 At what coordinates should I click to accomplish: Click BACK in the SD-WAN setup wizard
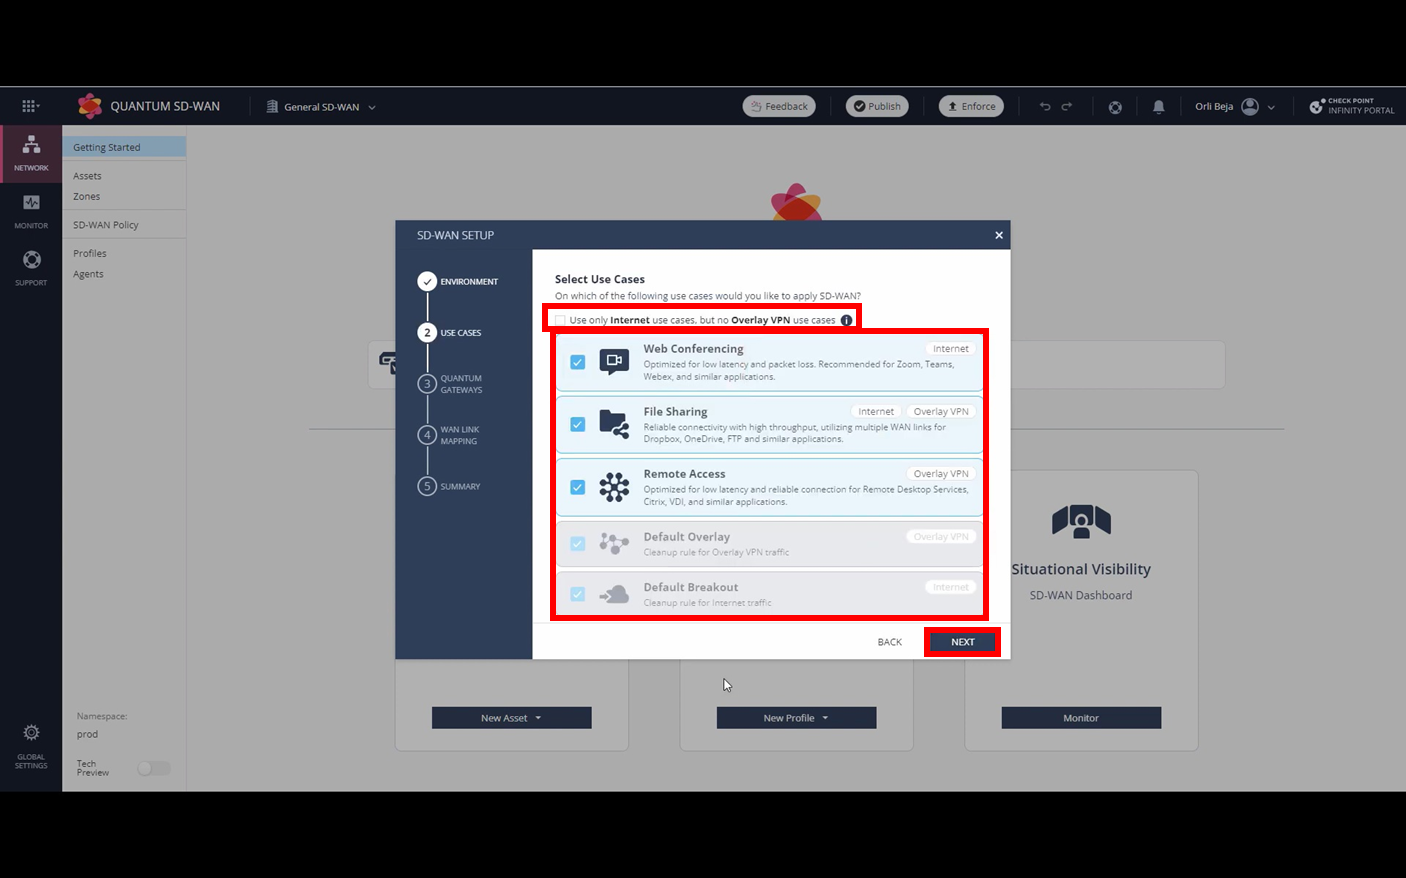890,642
